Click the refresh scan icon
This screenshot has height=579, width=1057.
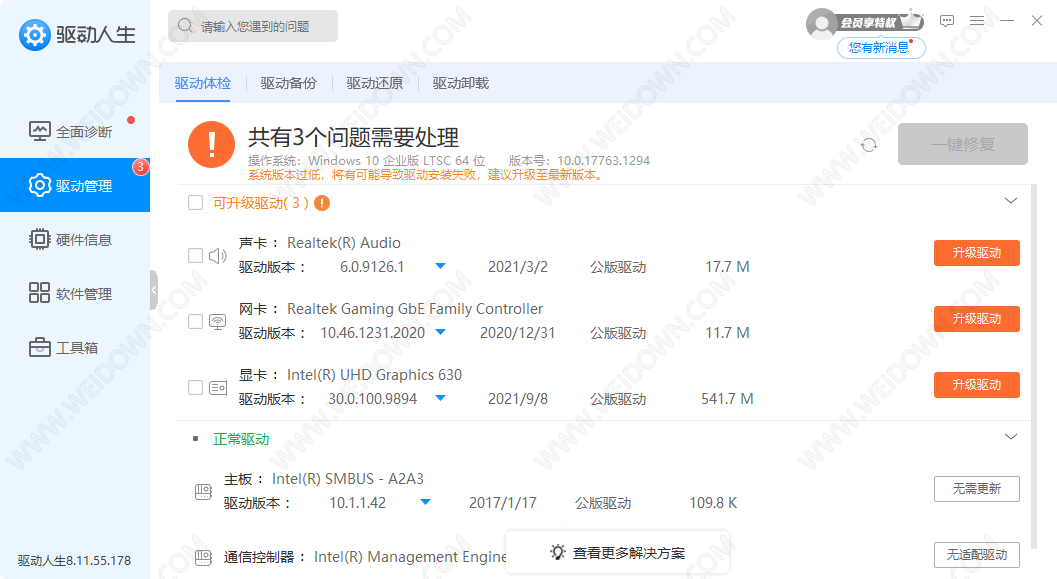click(x=869, y=144)
